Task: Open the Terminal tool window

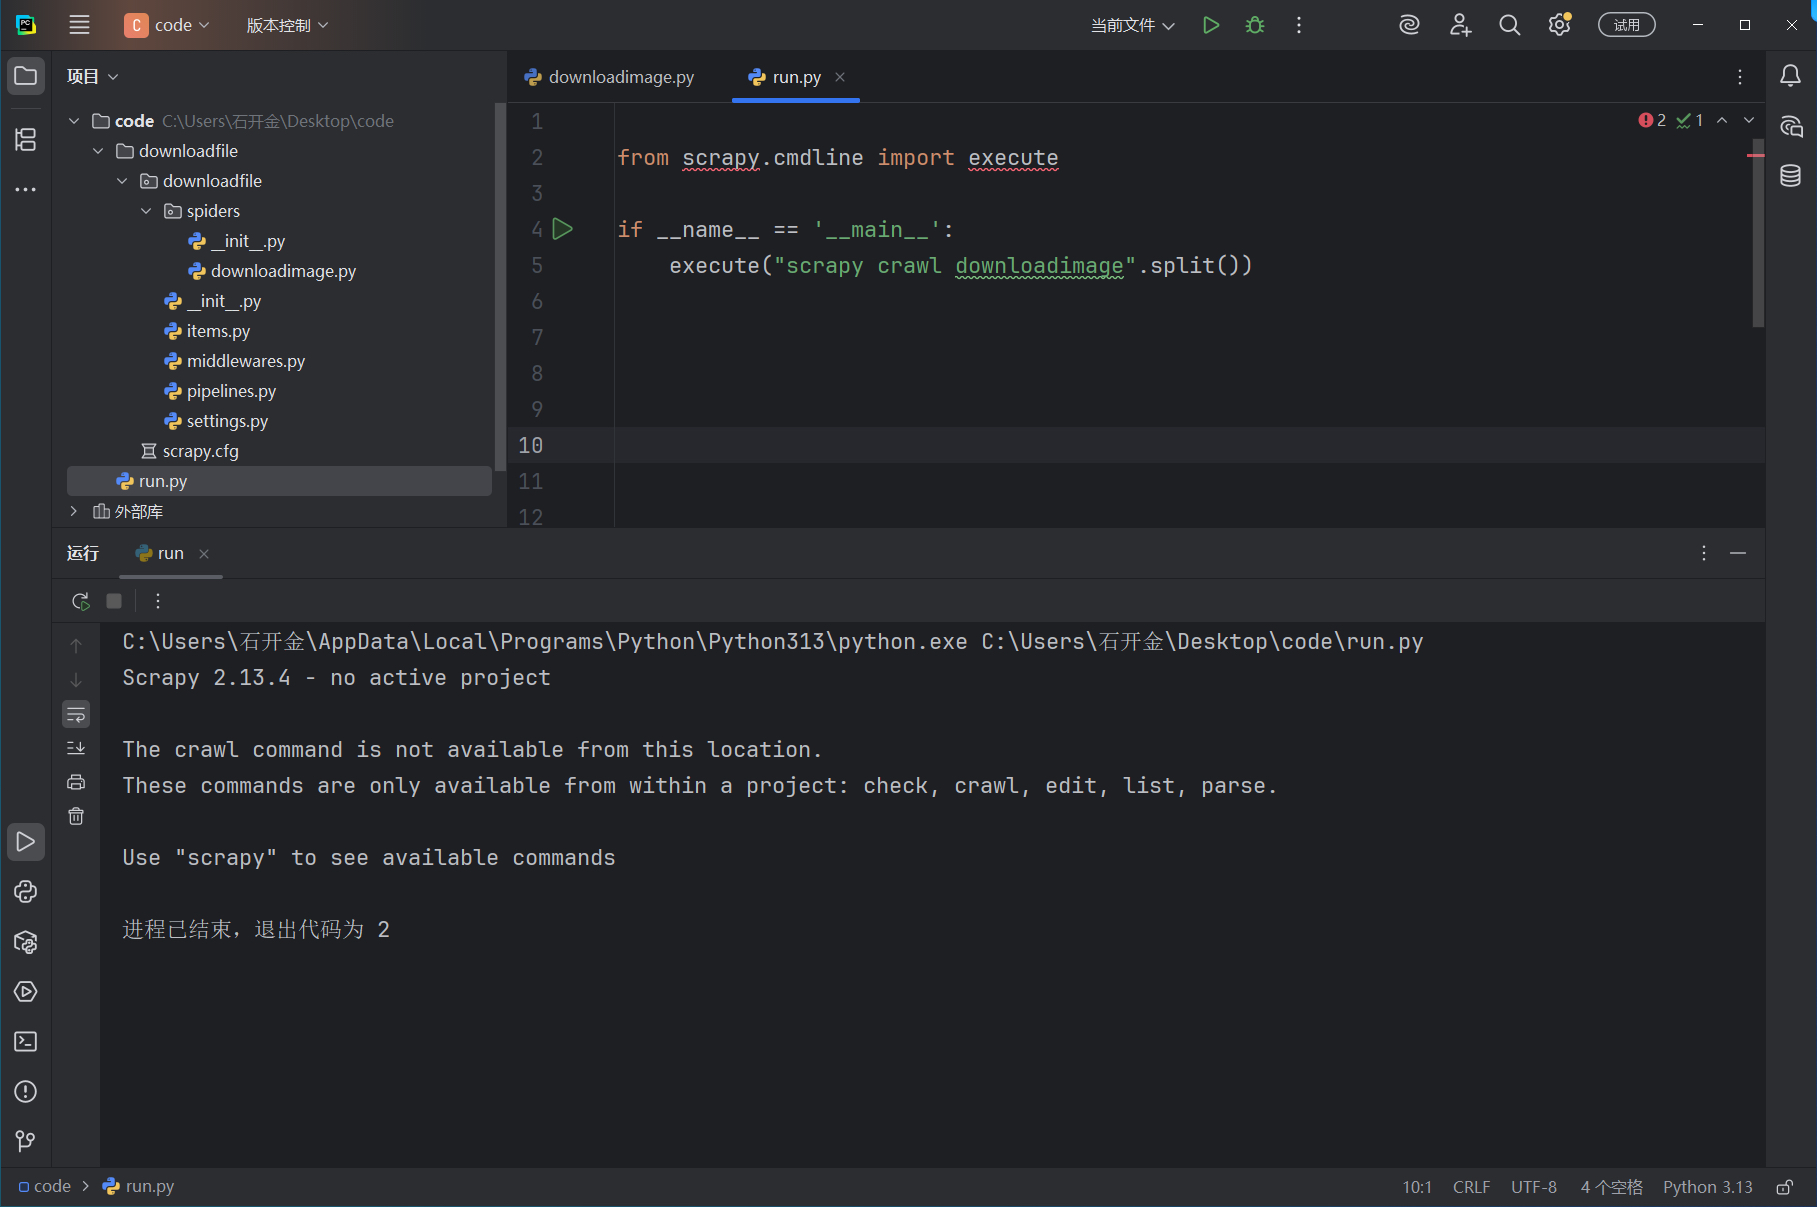Action: click(26, 1042)
